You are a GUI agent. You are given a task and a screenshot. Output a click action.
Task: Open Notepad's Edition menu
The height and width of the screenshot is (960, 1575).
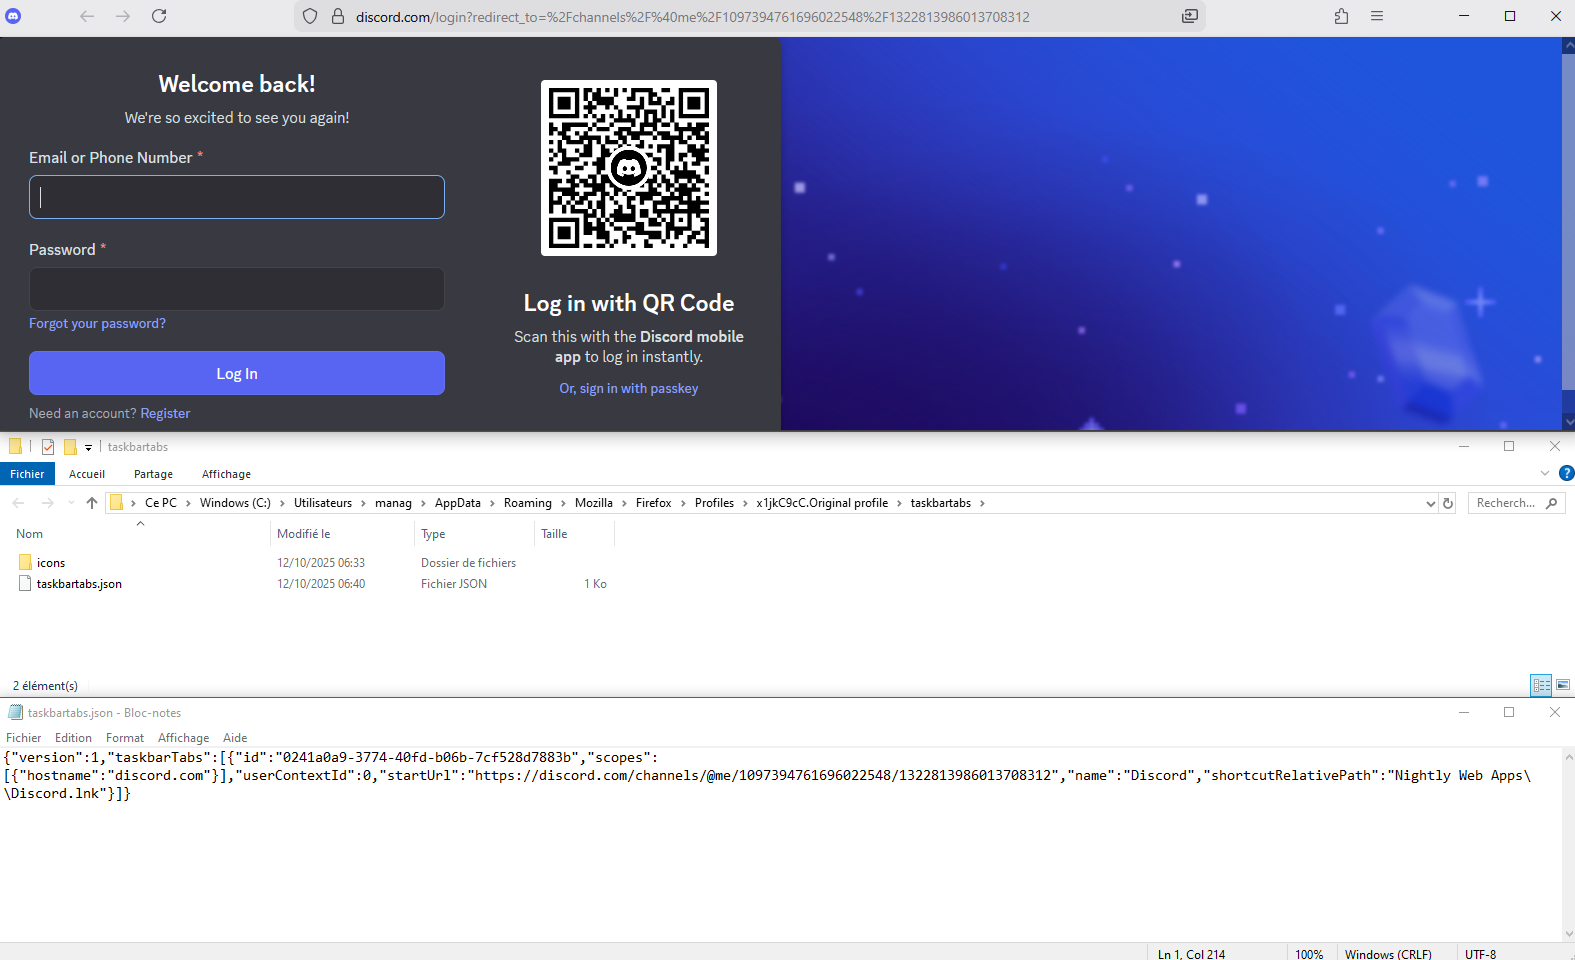click(73, 738)
